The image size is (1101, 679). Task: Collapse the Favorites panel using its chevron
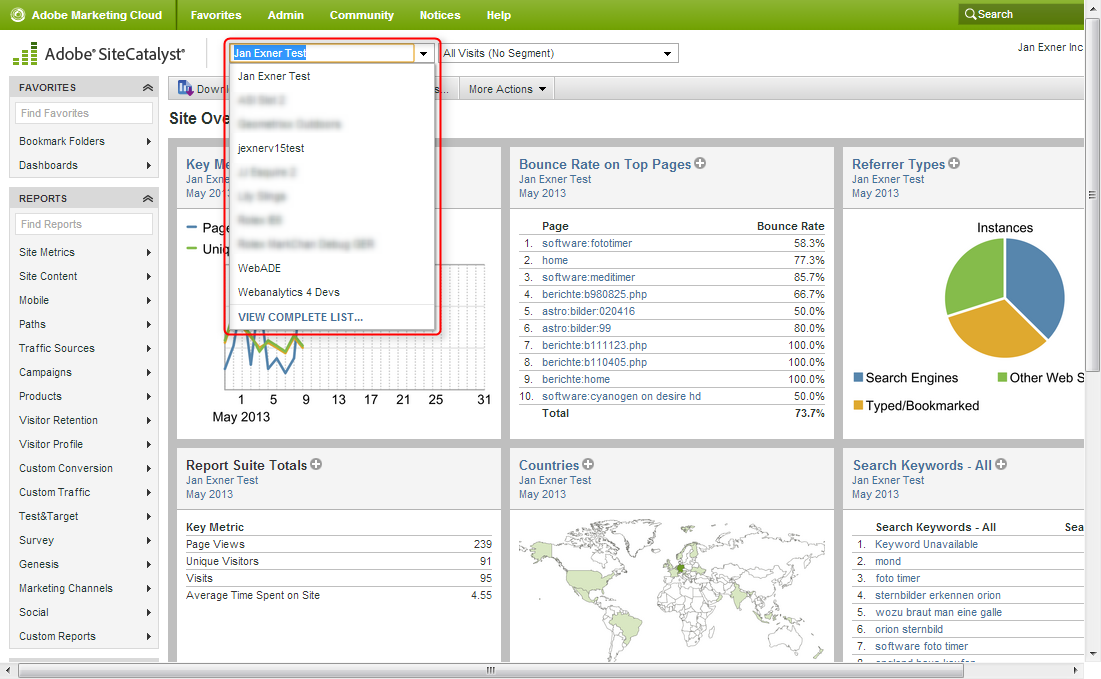(x=148, y=88)
